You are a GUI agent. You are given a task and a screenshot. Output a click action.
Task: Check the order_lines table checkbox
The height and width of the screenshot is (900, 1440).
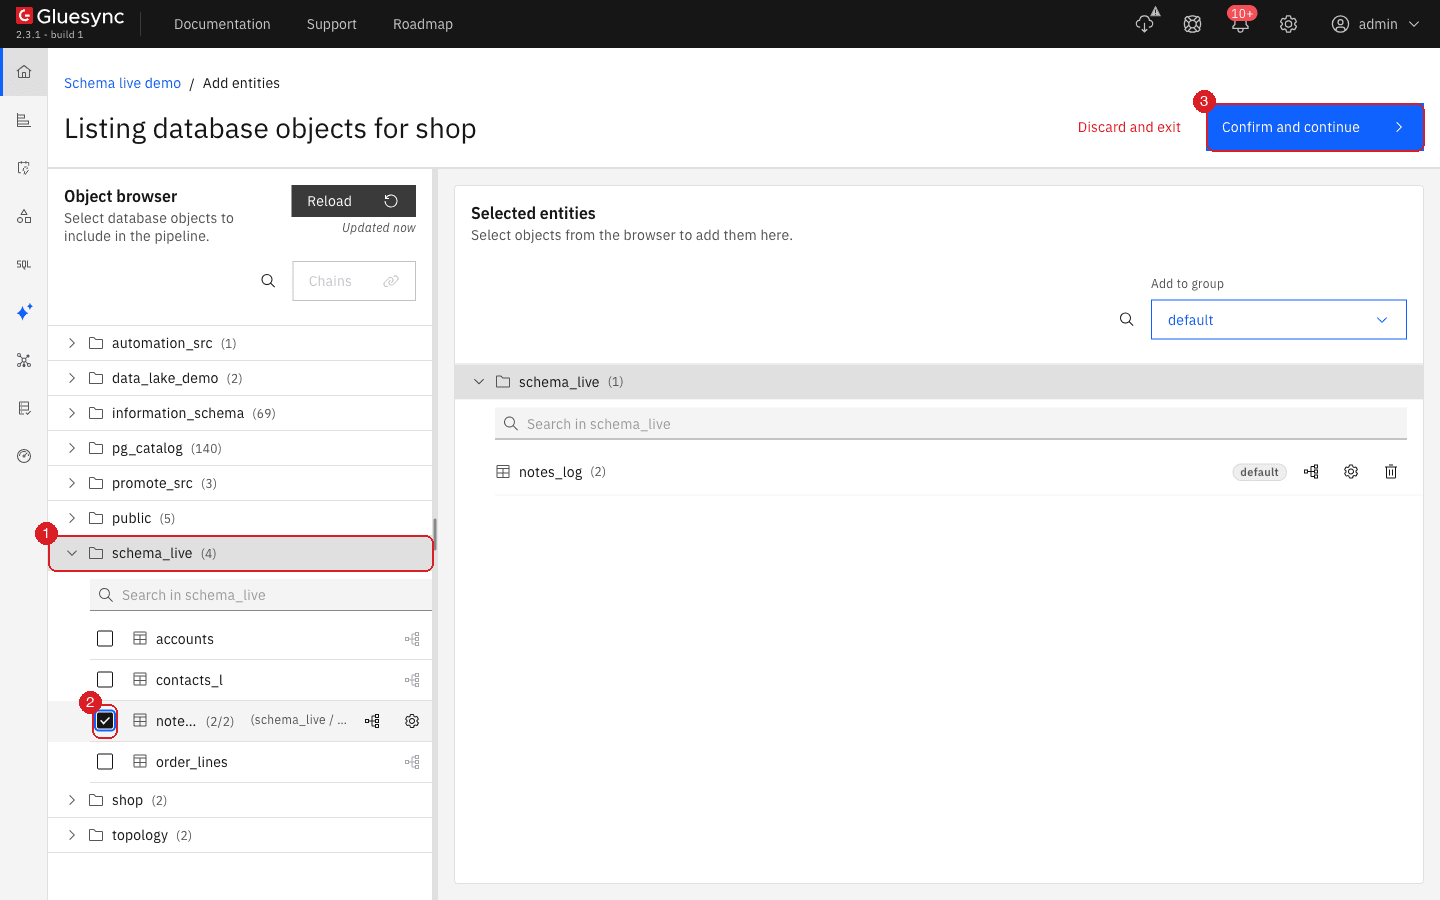pyautogui.click(x=105, y=762)
